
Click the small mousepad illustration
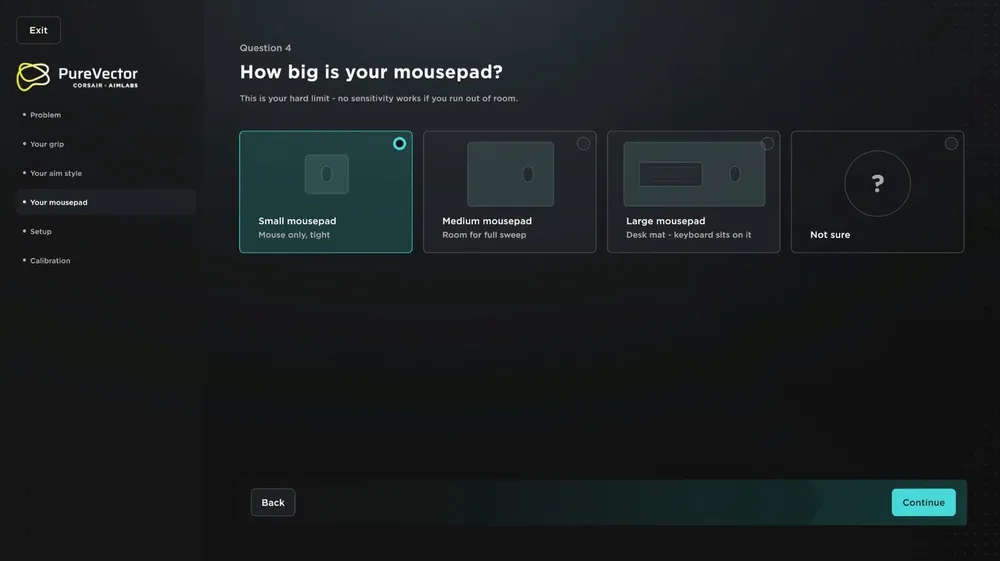coord(327,174)
